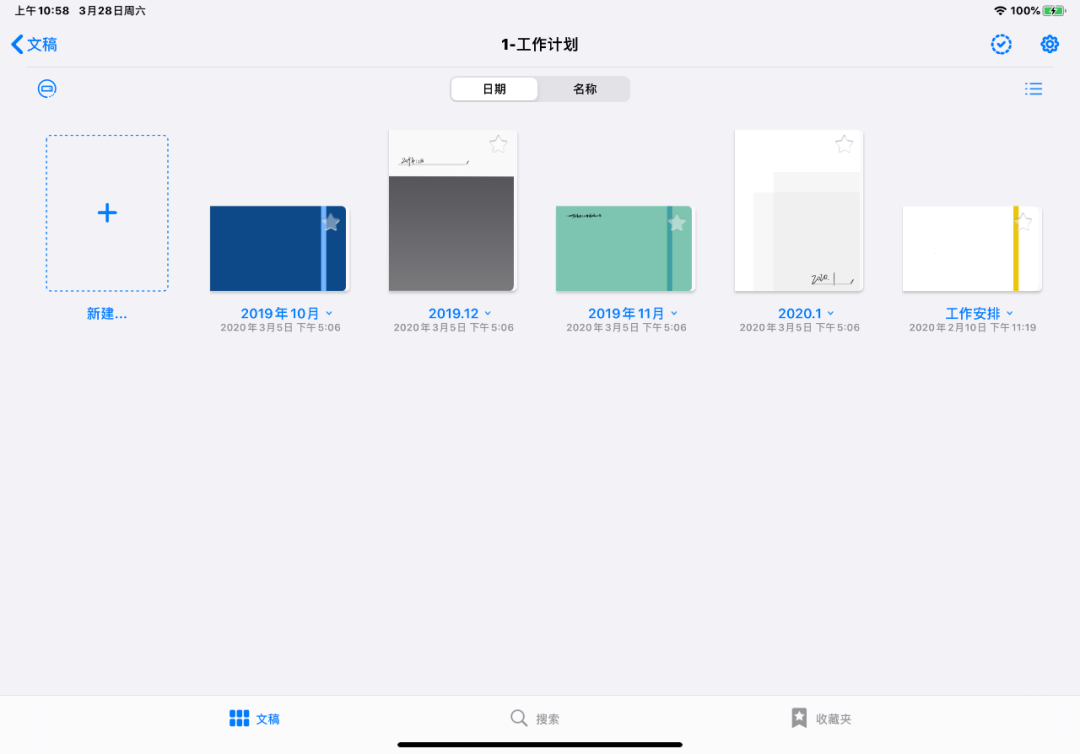
Task: Toggle favorite star on 2020.1 notebook
Action: point(844,144)
